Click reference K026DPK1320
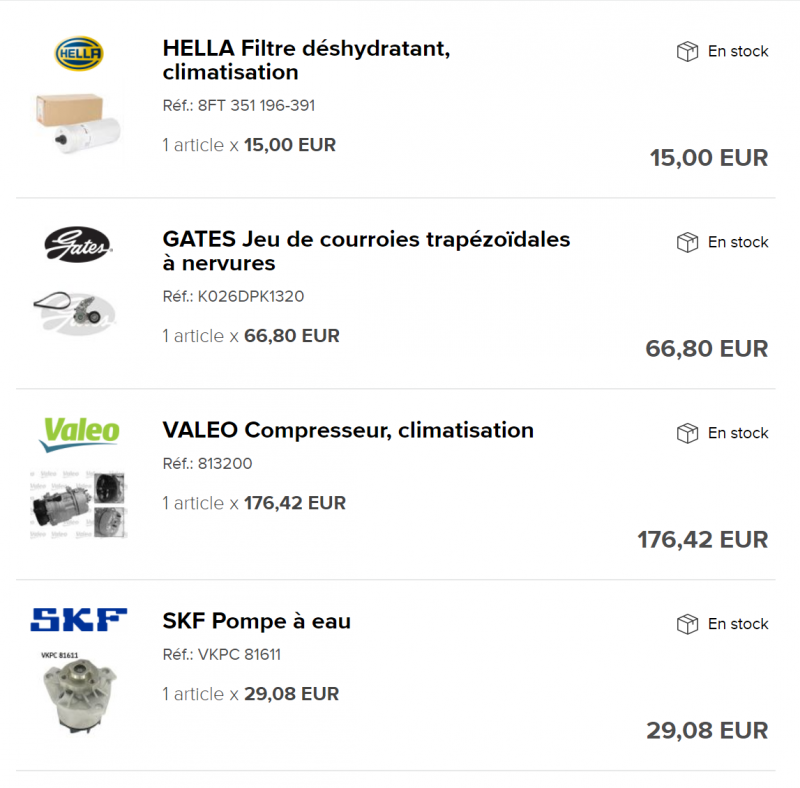 pos(233,296)
